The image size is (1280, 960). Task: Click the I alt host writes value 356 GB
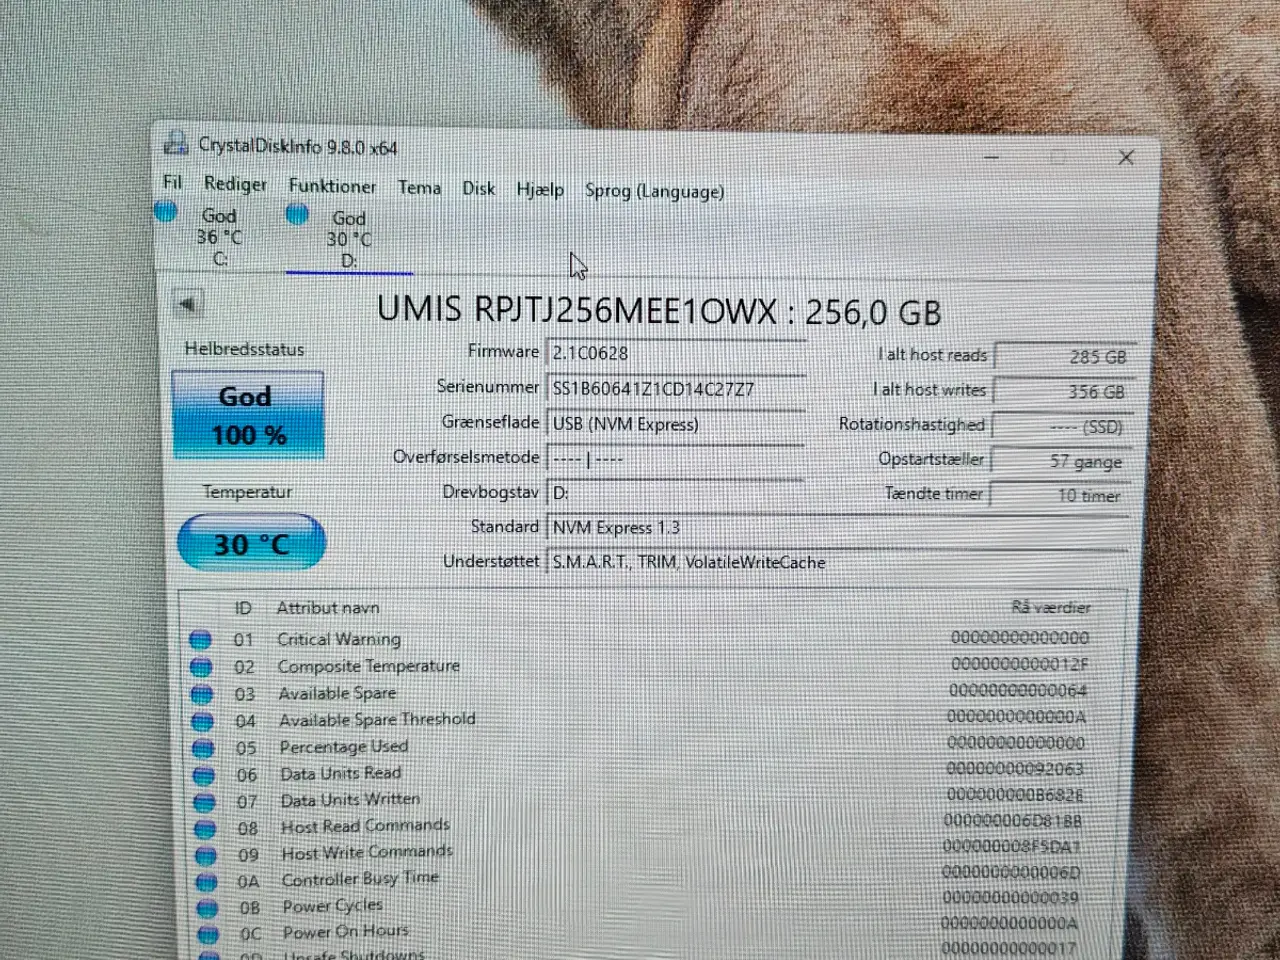(1063, 392)
